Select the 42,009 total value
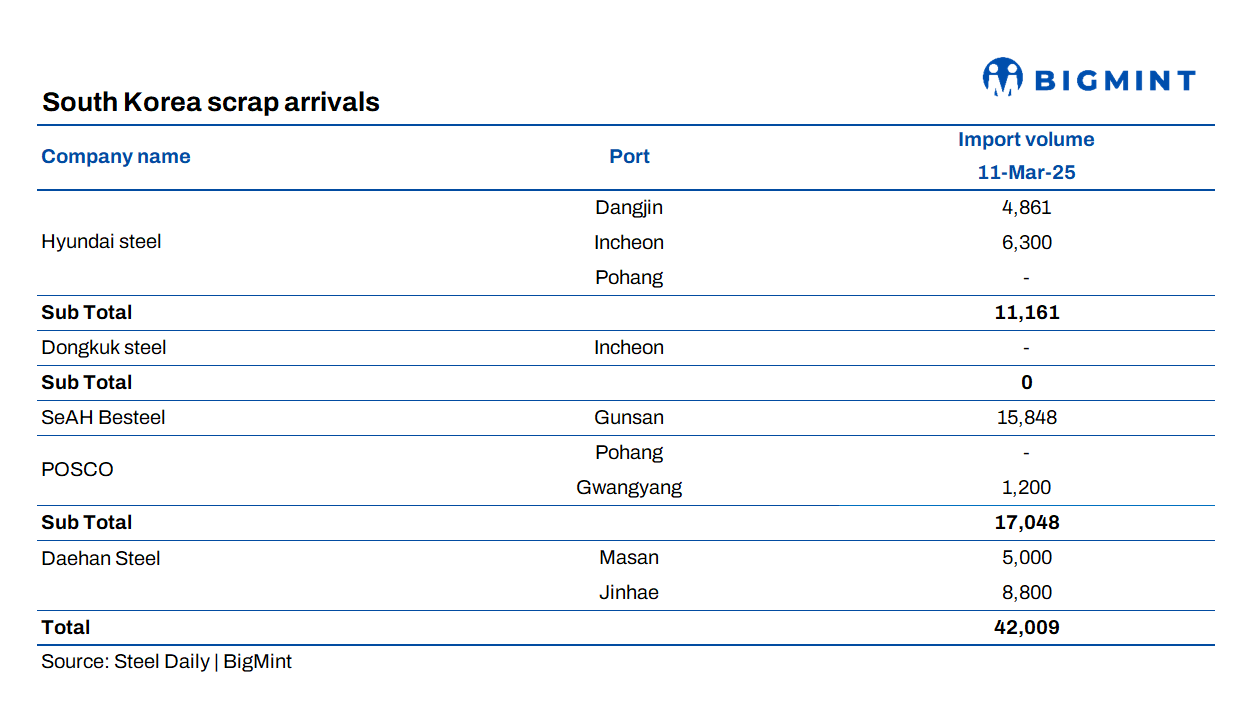1251x708 pixels. point(1026,627)
